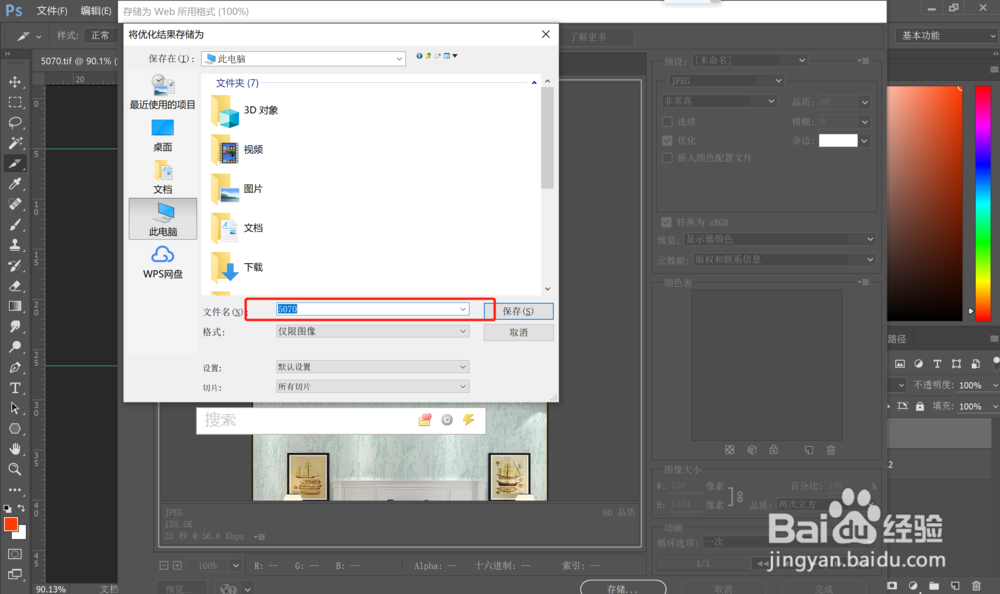The width and height of the screenshot is (1000, 594).
Task: Open the 不透明度 opacity dropdown
Action: point(994,385)
